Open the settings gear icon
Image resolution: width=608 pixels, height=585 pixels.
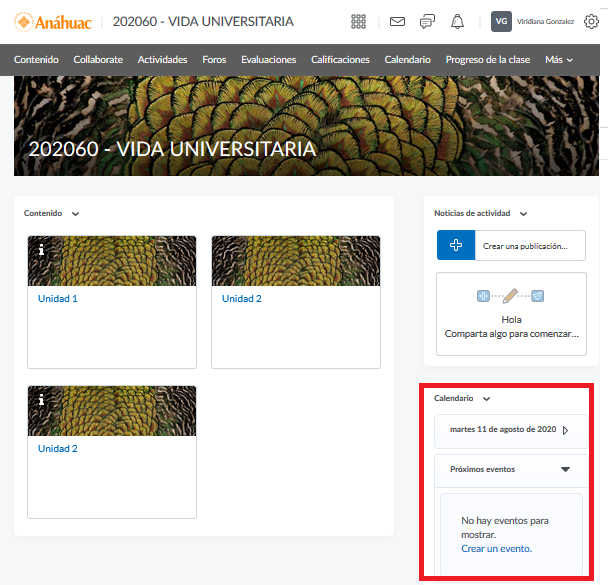click(x=591, y=21)
